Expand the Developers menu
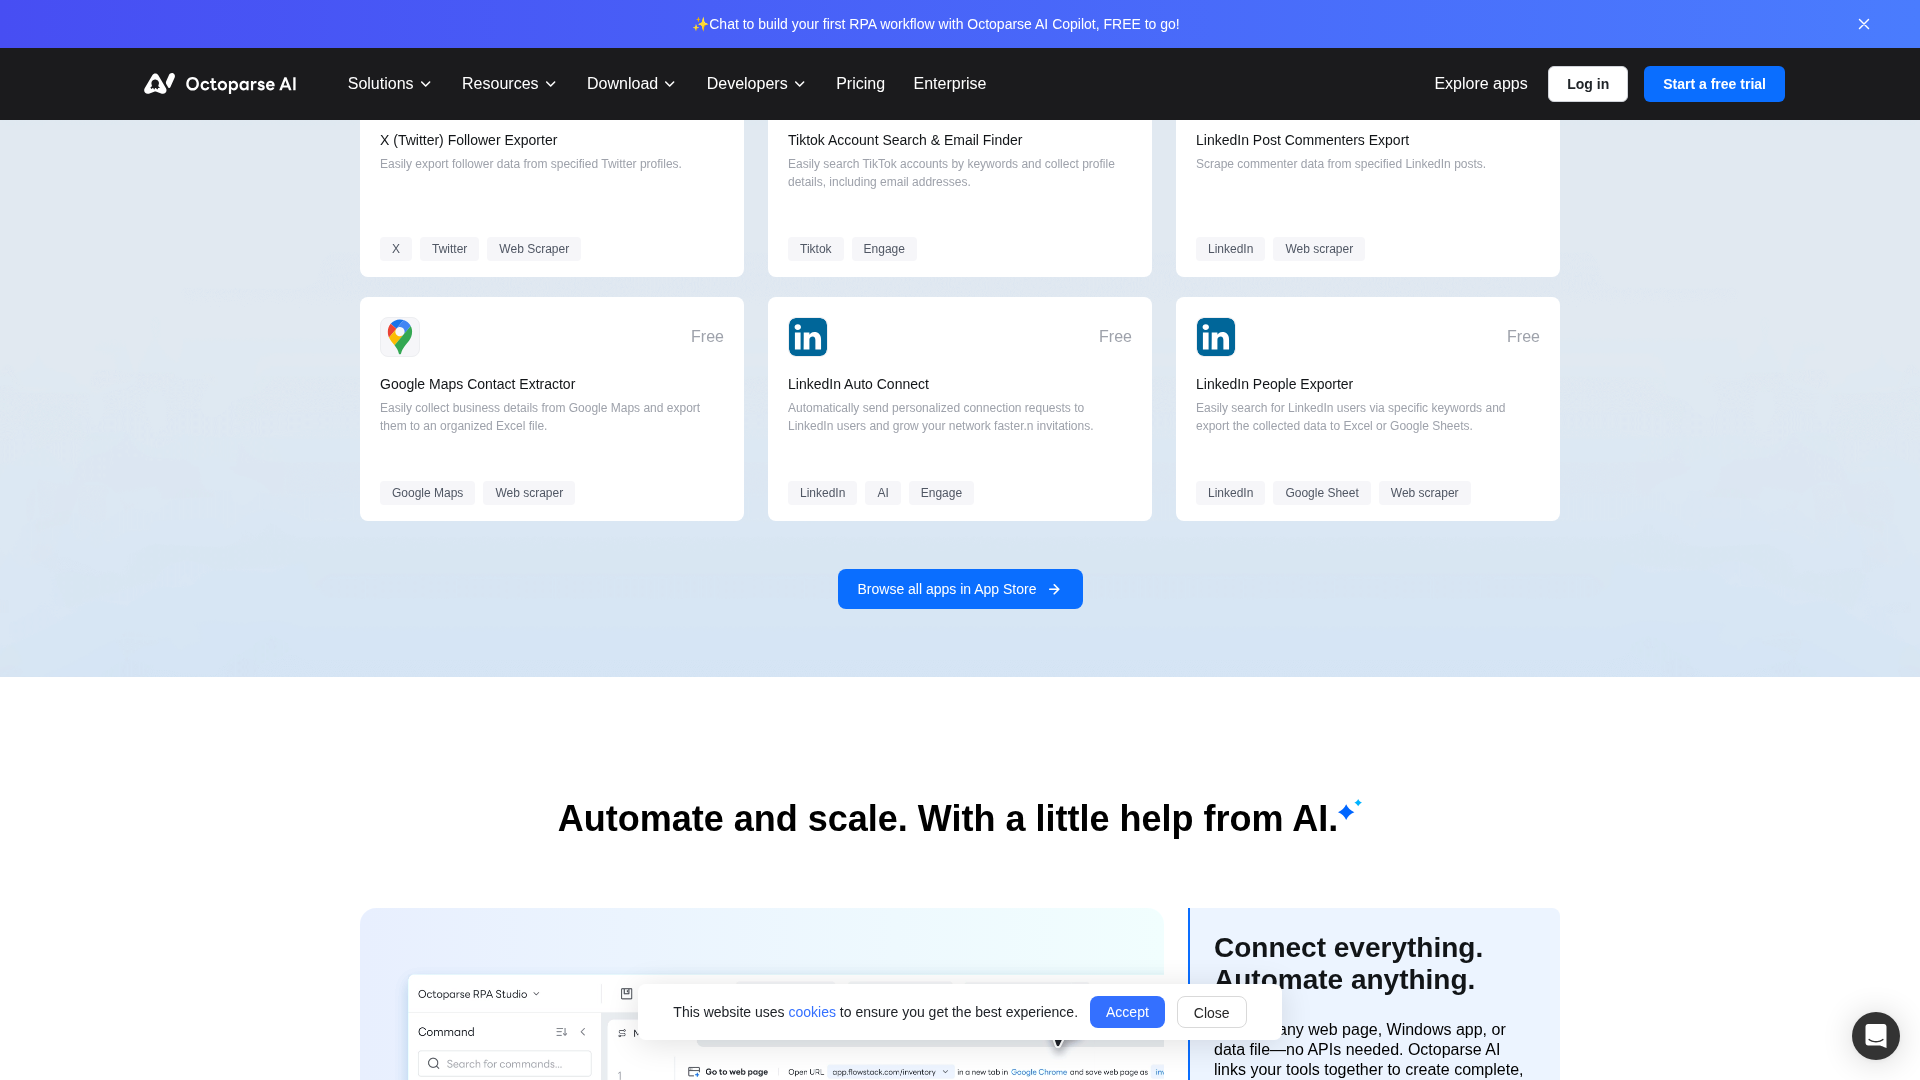This screenshot has width=1920, height=1080. click(x=756, y=84)
